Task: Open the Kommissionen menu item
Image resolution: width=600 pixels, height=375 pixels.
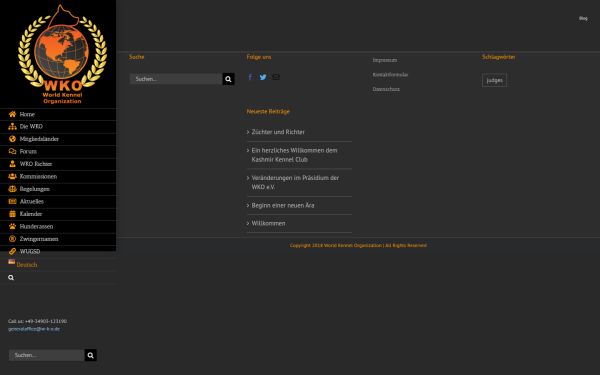Action: tap(58, 177)
